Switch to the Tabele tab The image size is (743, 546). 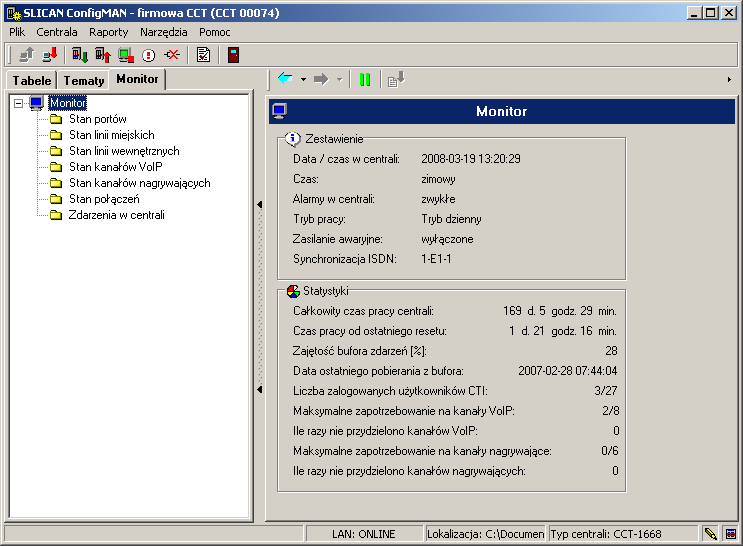(32, 81)
